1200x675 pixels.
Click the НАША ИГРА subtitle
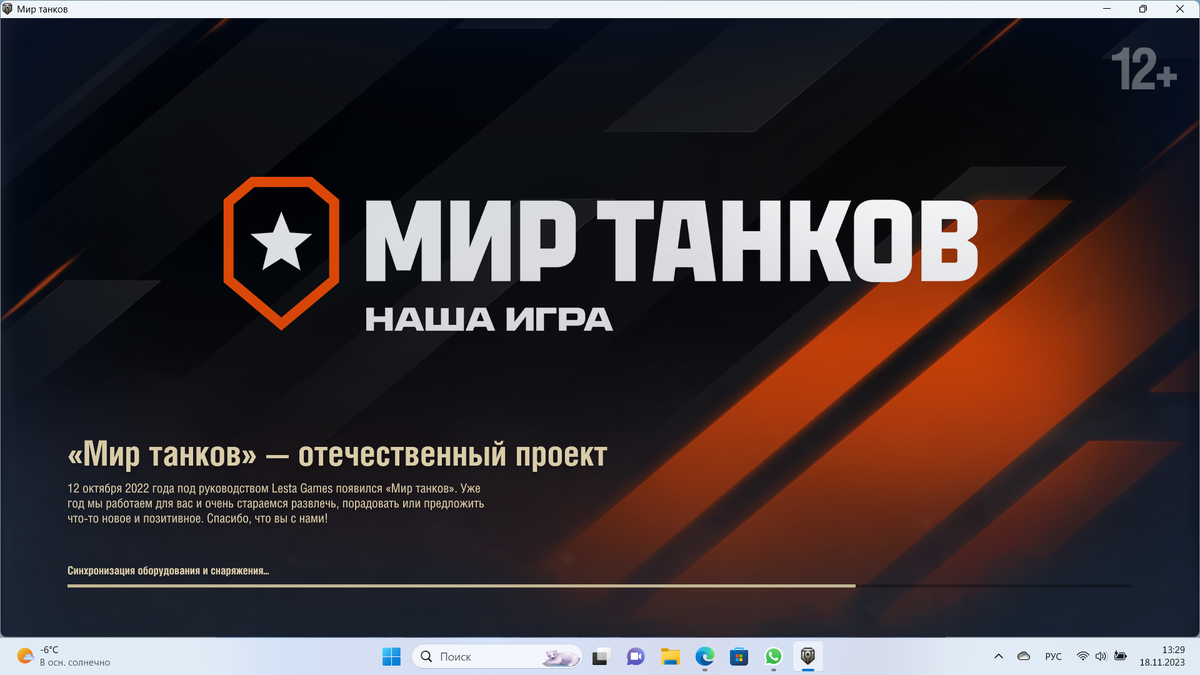click(489, 319)
